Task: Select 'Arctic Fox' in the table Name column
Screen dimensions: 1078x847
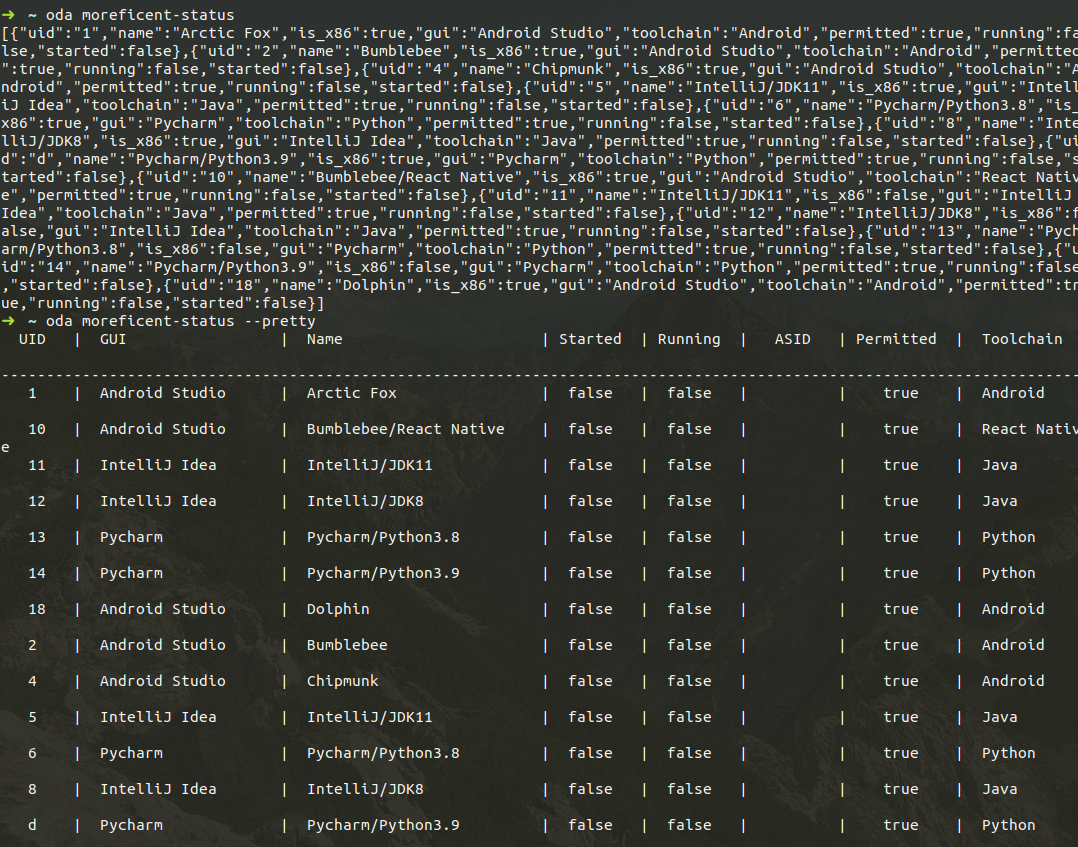Action: pyautogui.click(x=351, y=393)
